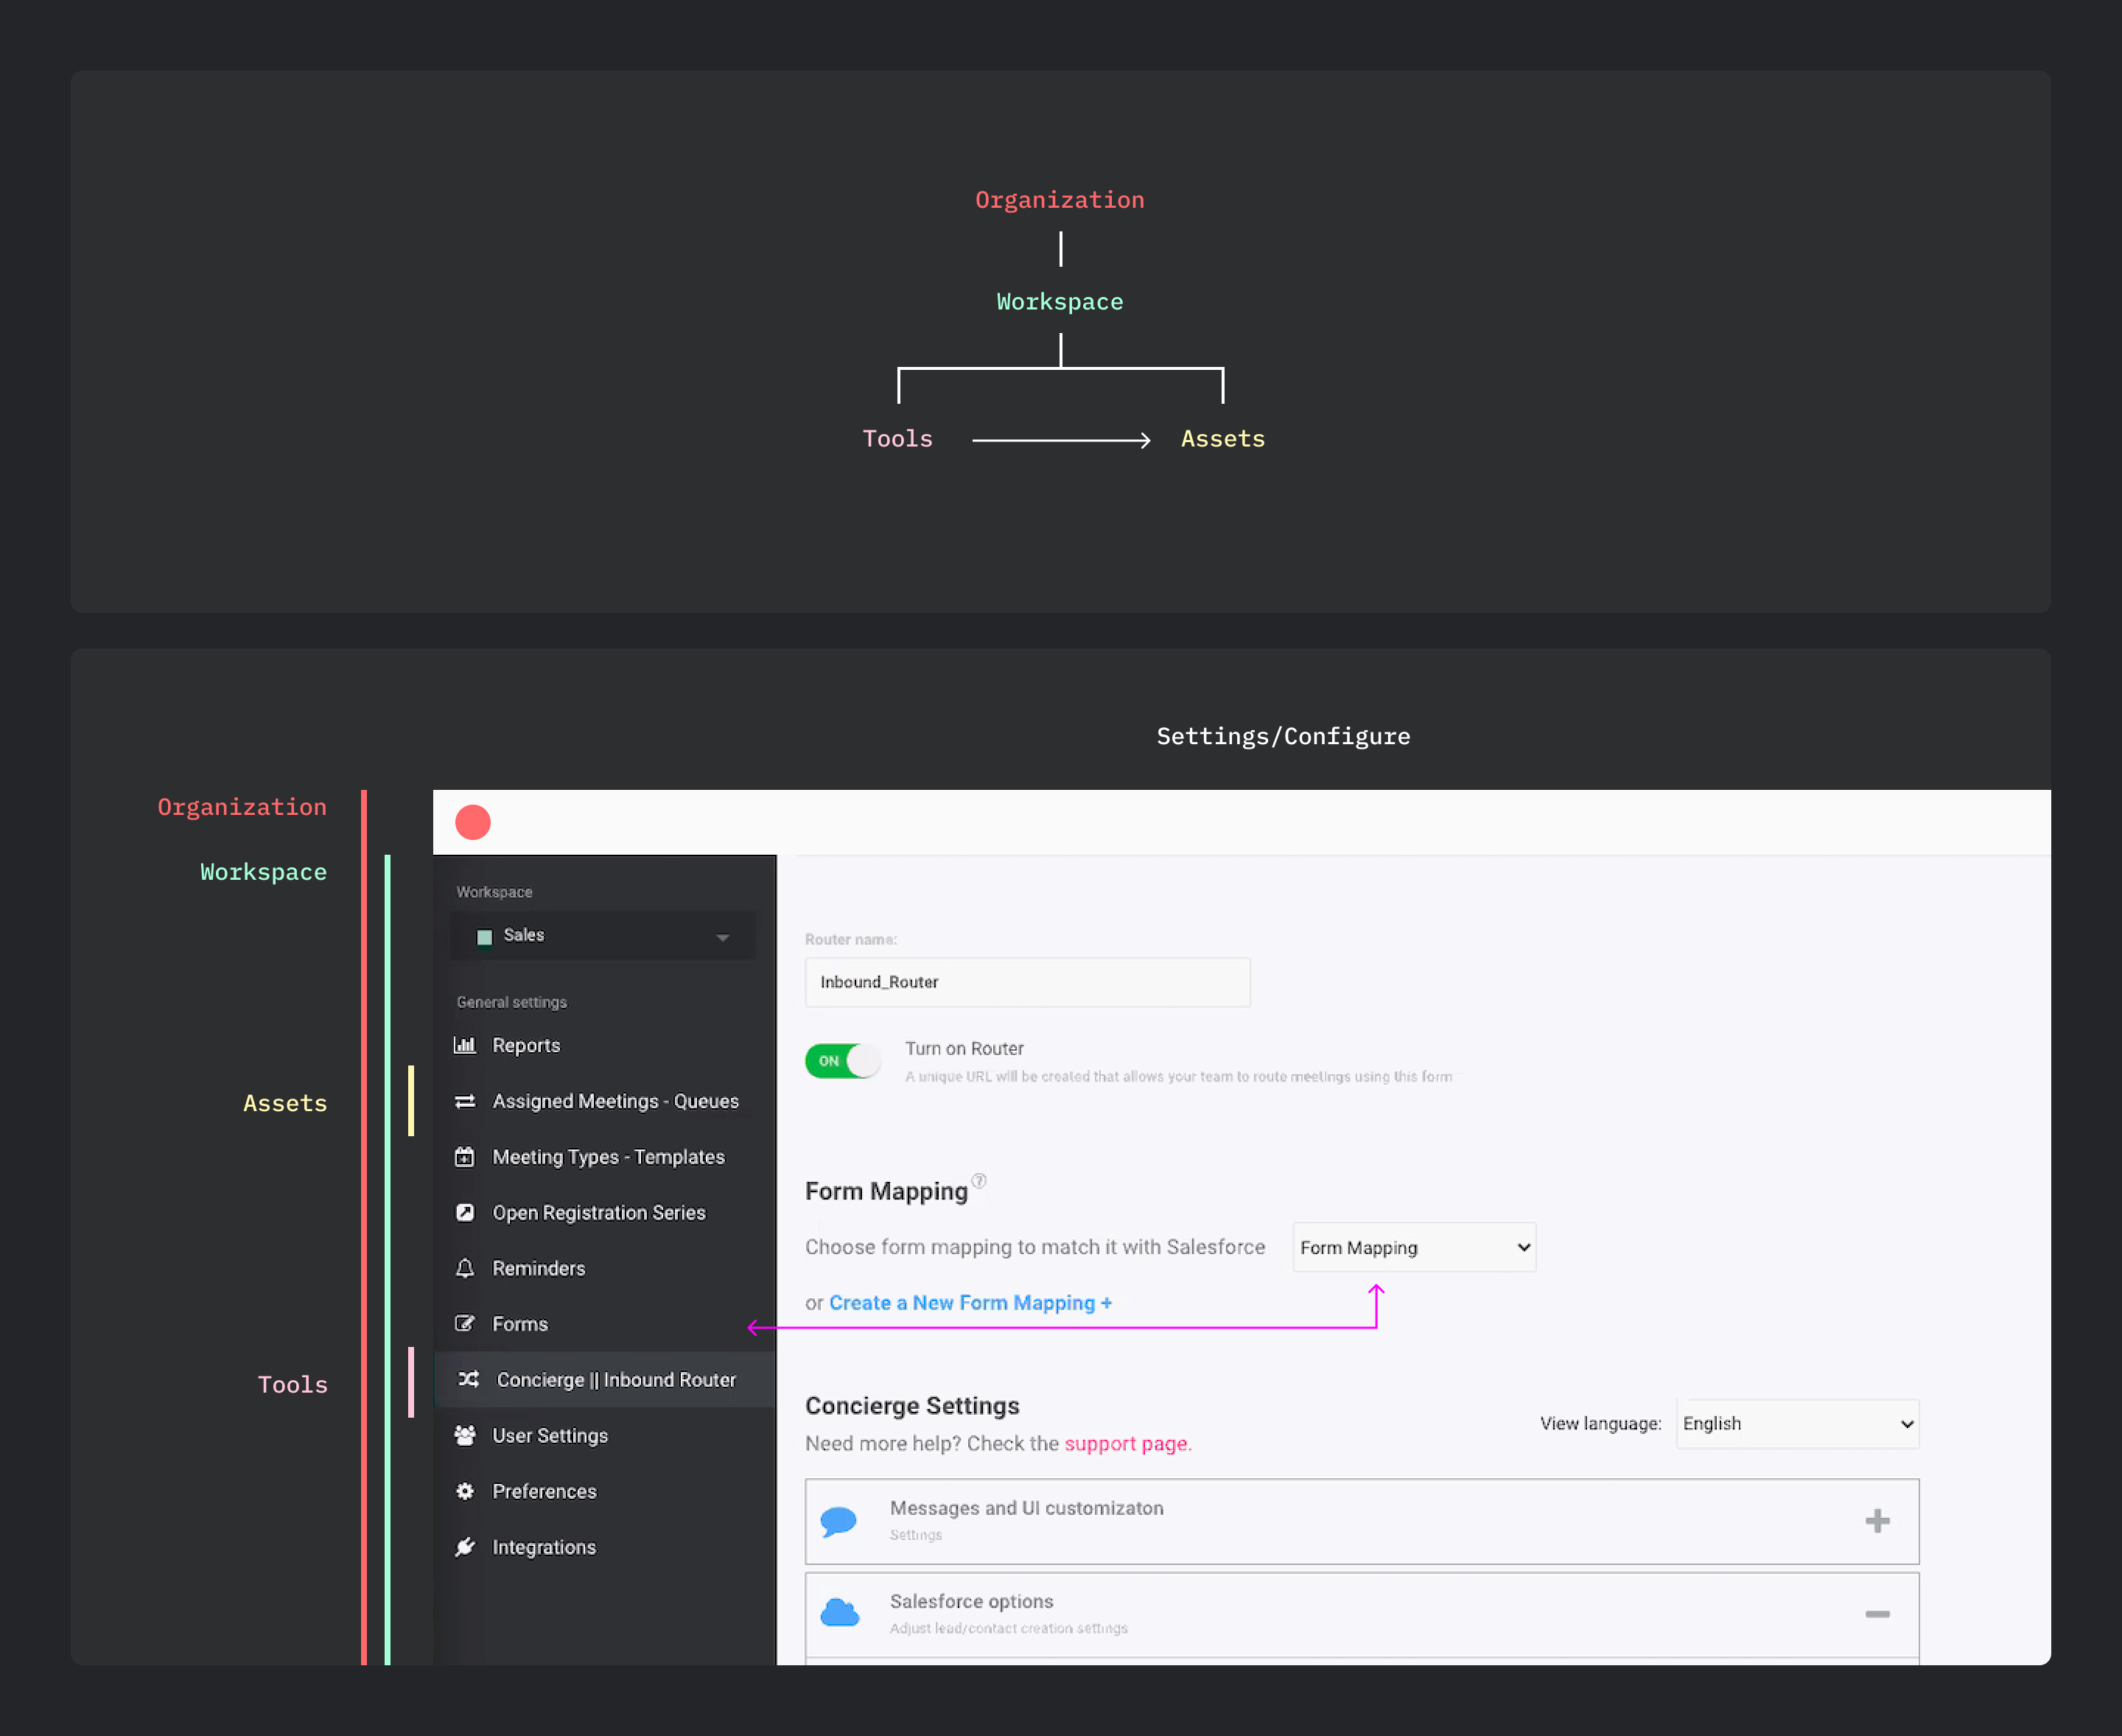Click the Meeting Types calendar icon
The height and width of the screenshot is (1736, 2122).
464,1157
